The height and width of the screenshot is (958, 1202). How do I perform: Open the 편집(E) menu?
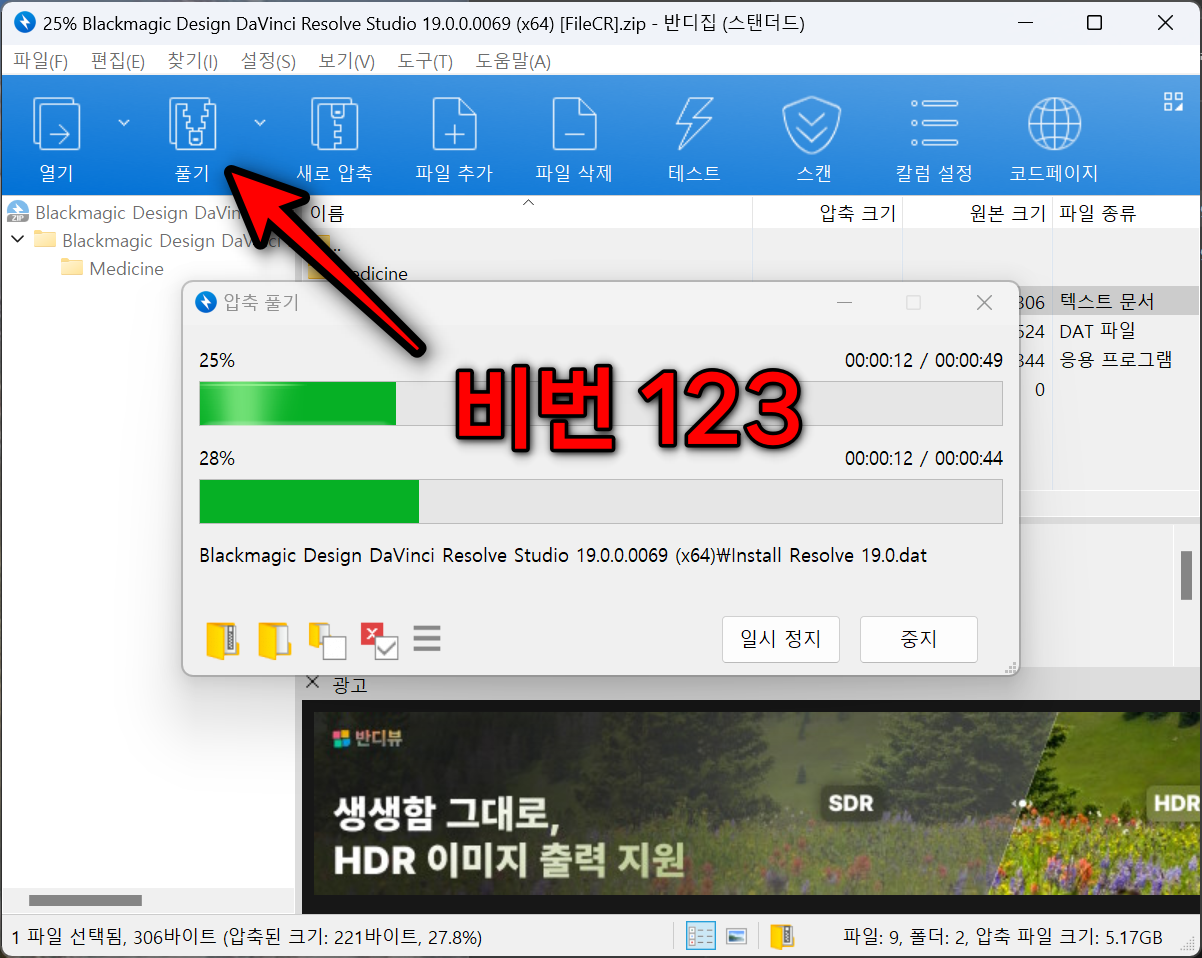click(118, 61)
